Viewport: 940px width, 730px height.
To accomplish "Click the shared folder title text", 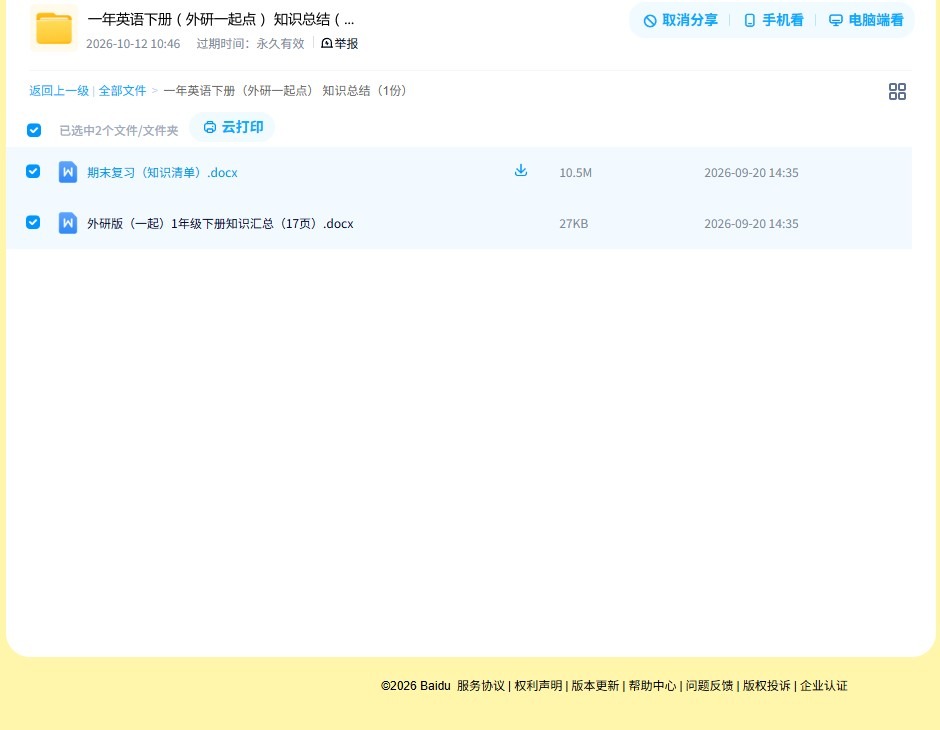I will [221, 20].
